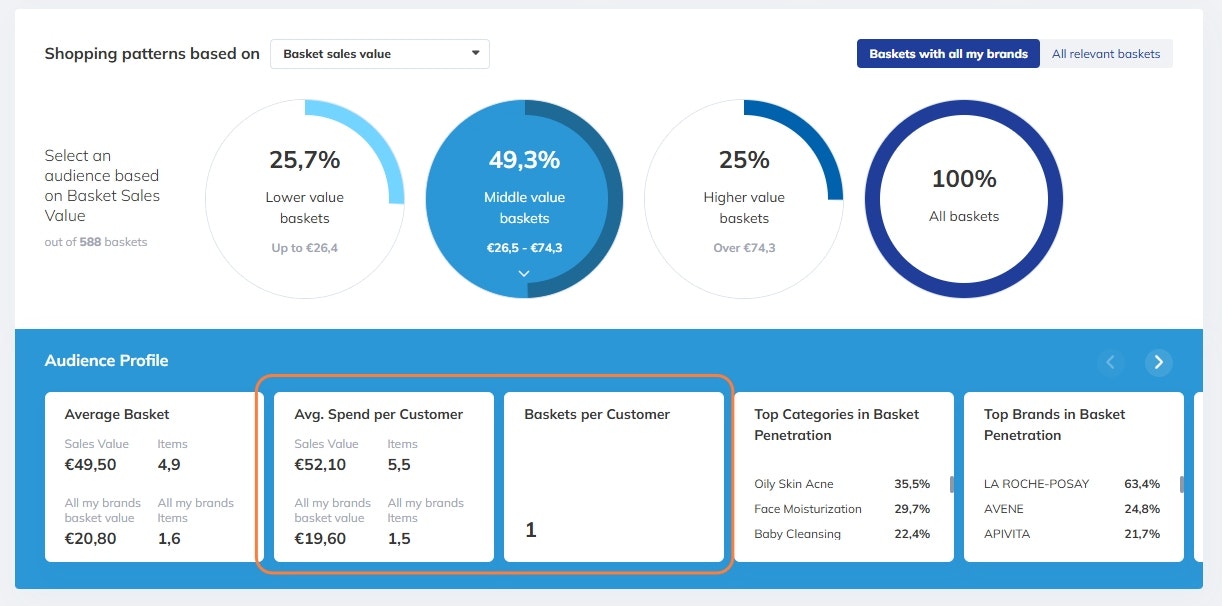Image resolution: width=1222 pixels, height=606 pixels.
Task: Click the next arrow in Audience Profile
Action: pos(1159,362)
